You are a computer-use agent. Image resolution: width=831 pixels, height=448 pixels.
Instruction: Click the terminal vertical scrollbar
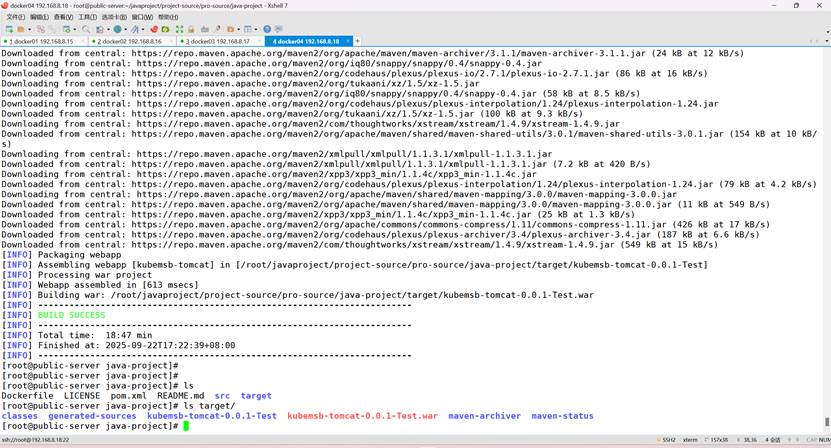point(827,422)
